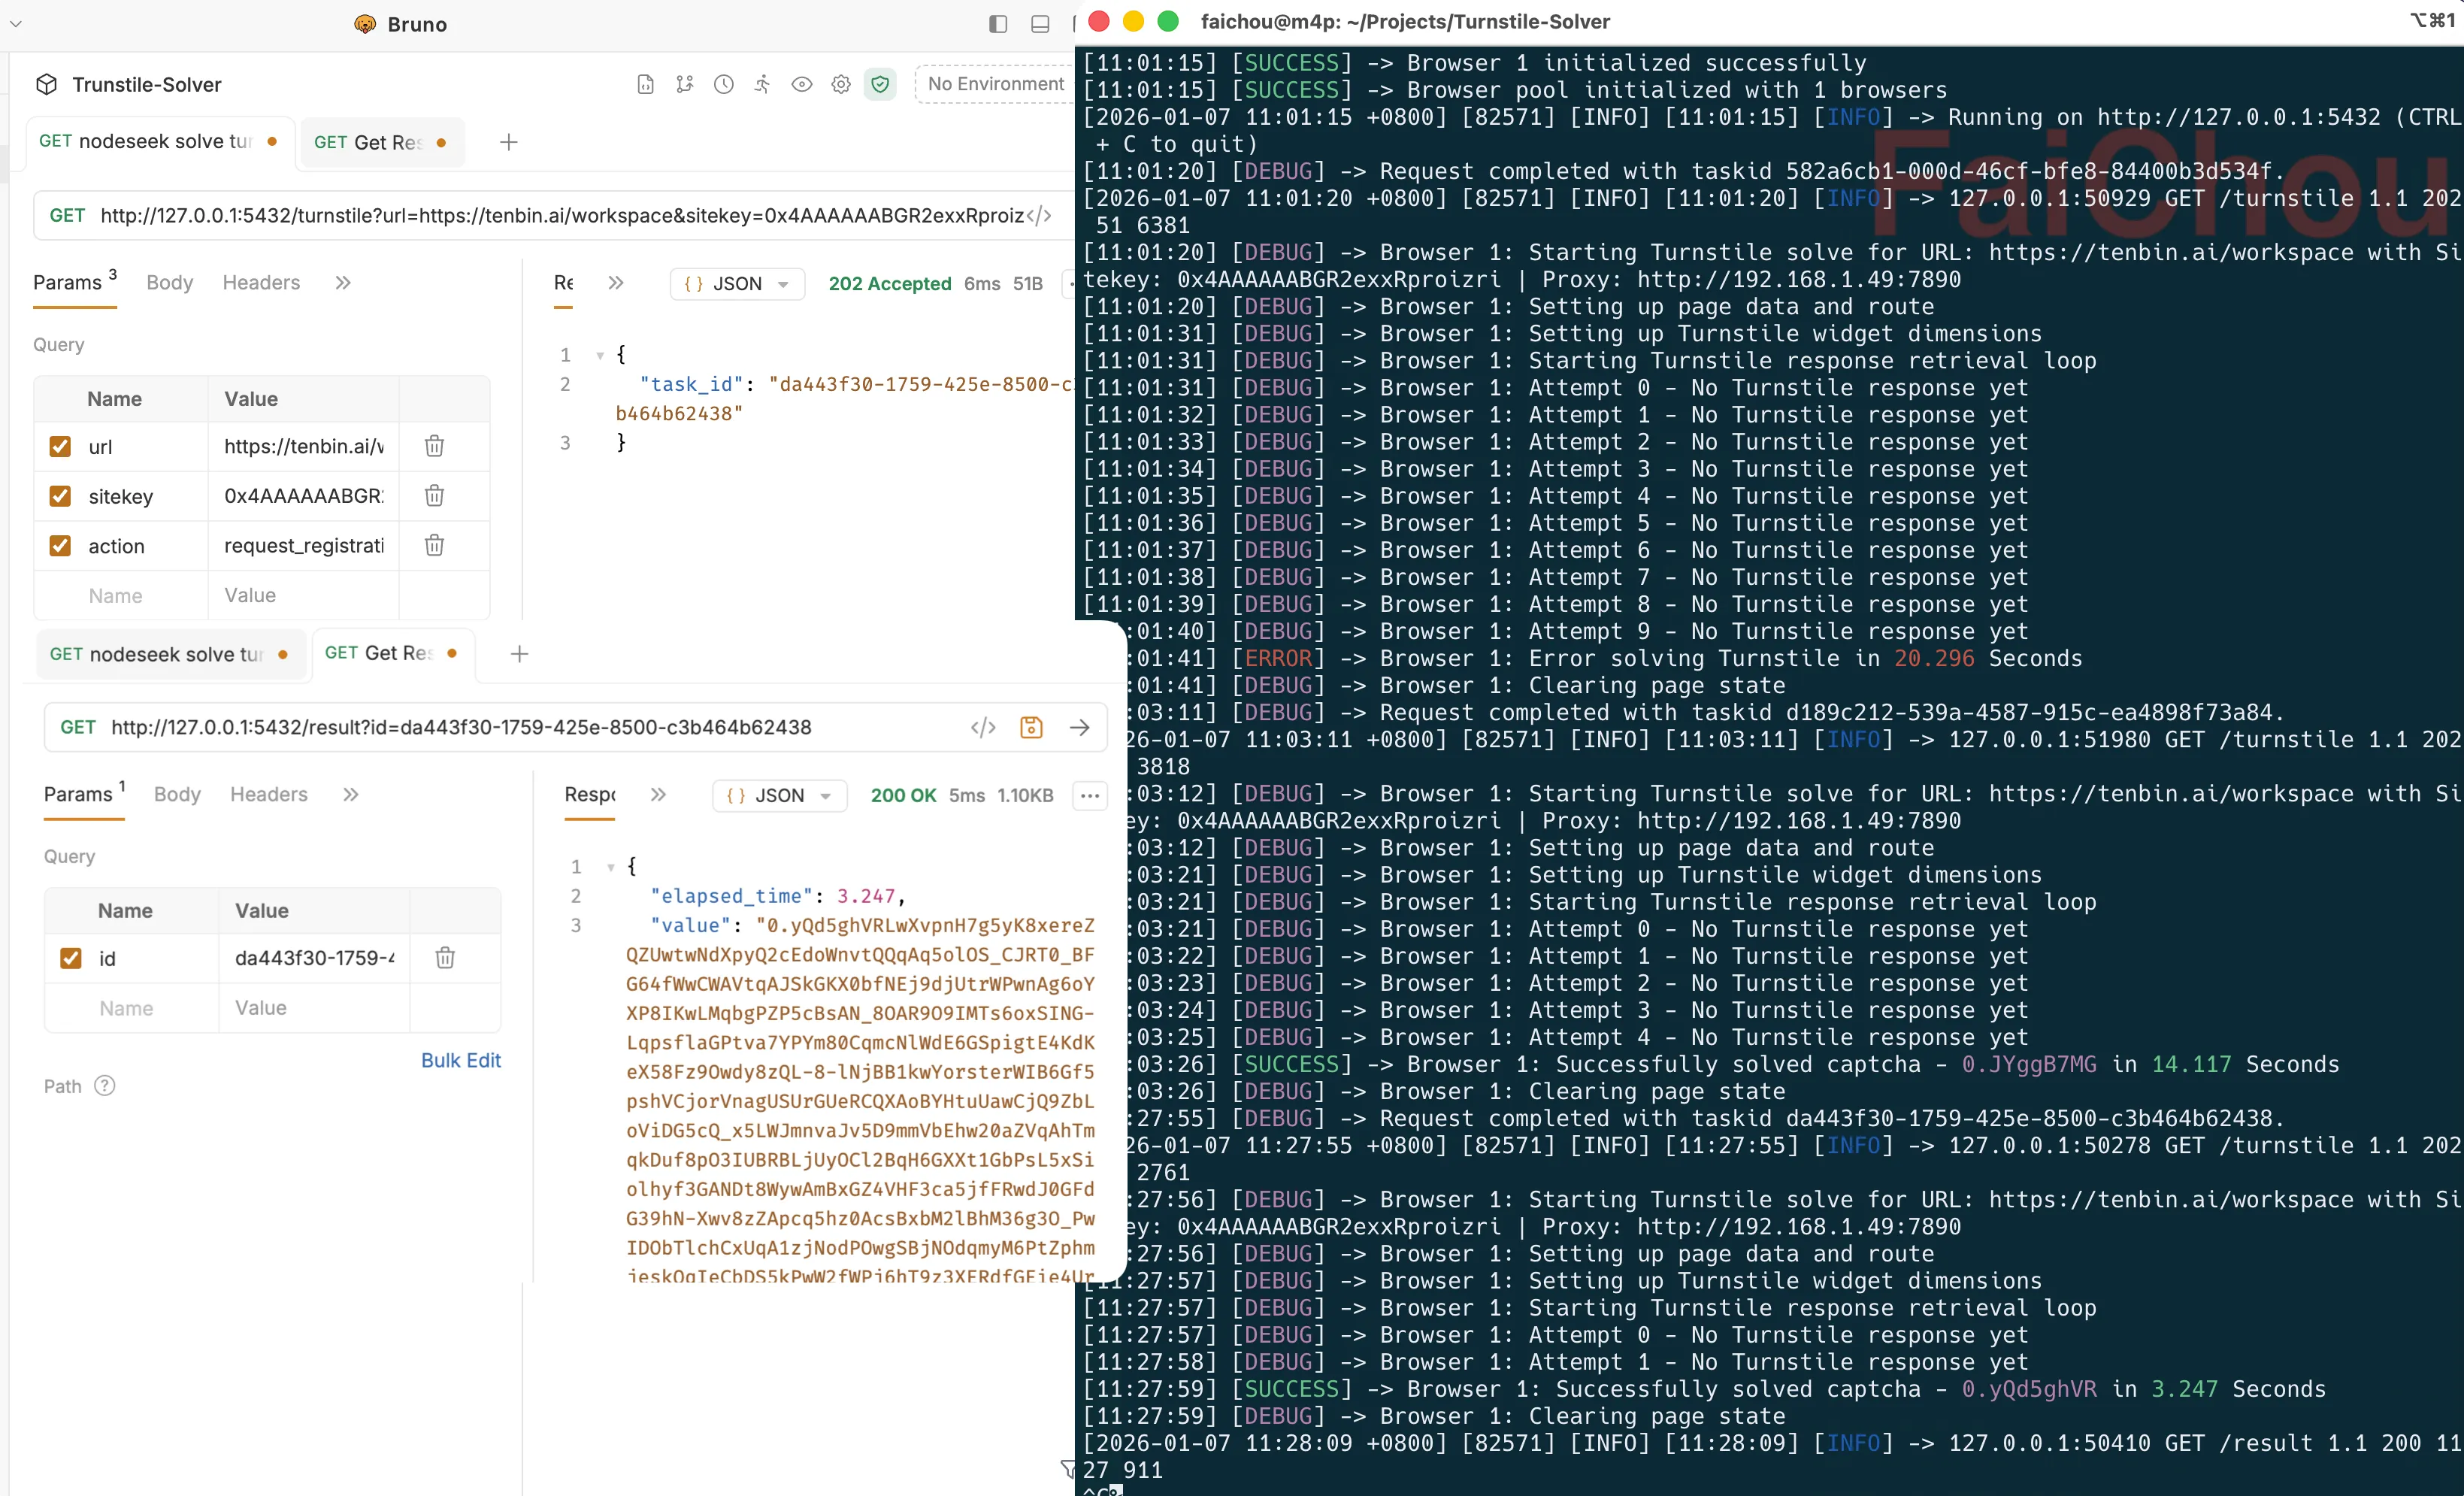The height and width of the screenshot is (1496, 2464).
Task: Click the green security shield icon
Action: point(880,84)
